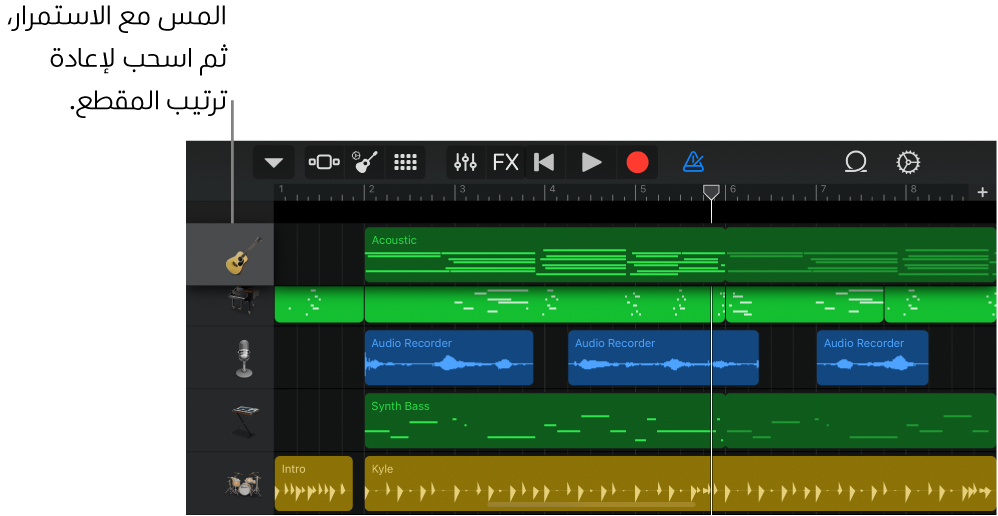Toggle the blue metronome
The height and width of the screenshot is (516, 998).
694,162
